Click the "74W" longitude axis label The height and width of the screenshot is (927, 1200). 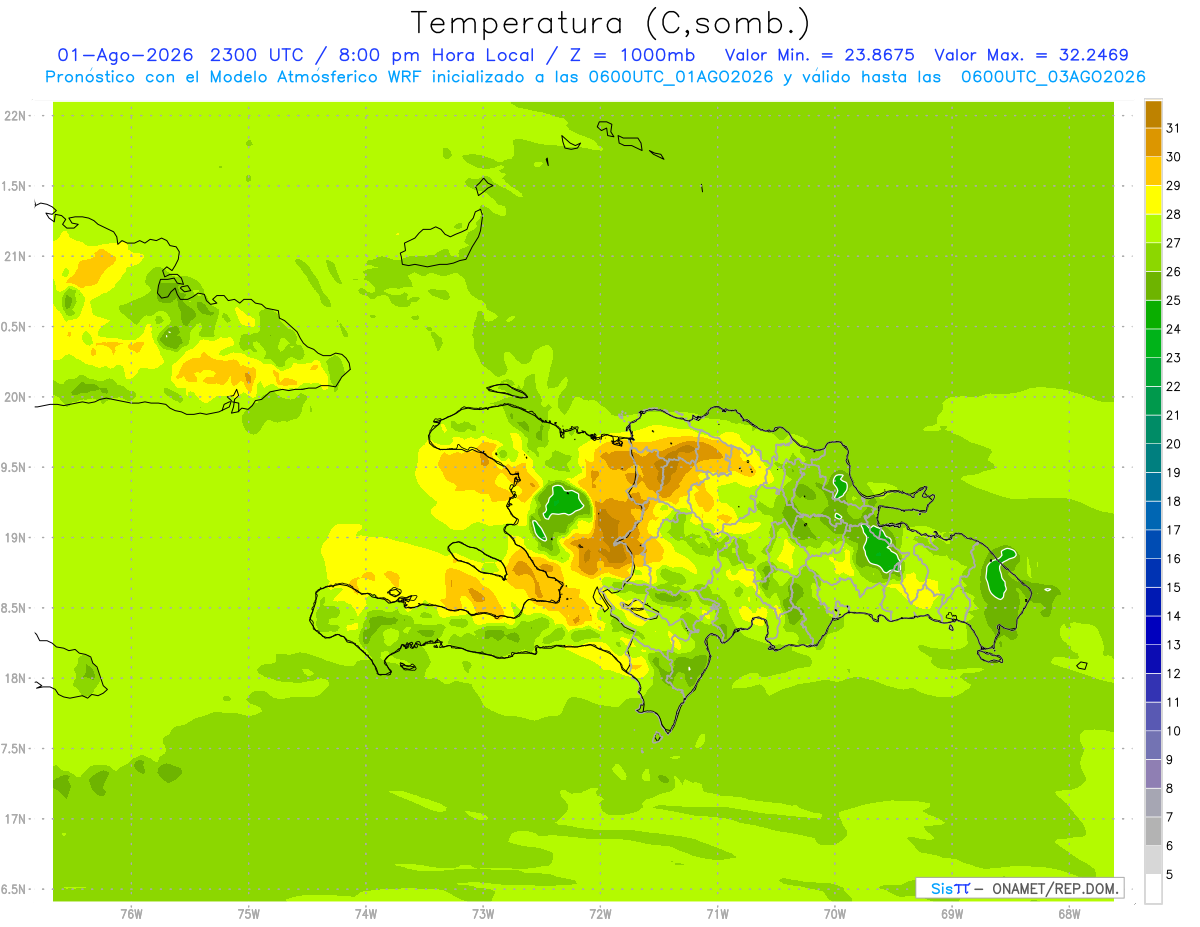(366, 913)
